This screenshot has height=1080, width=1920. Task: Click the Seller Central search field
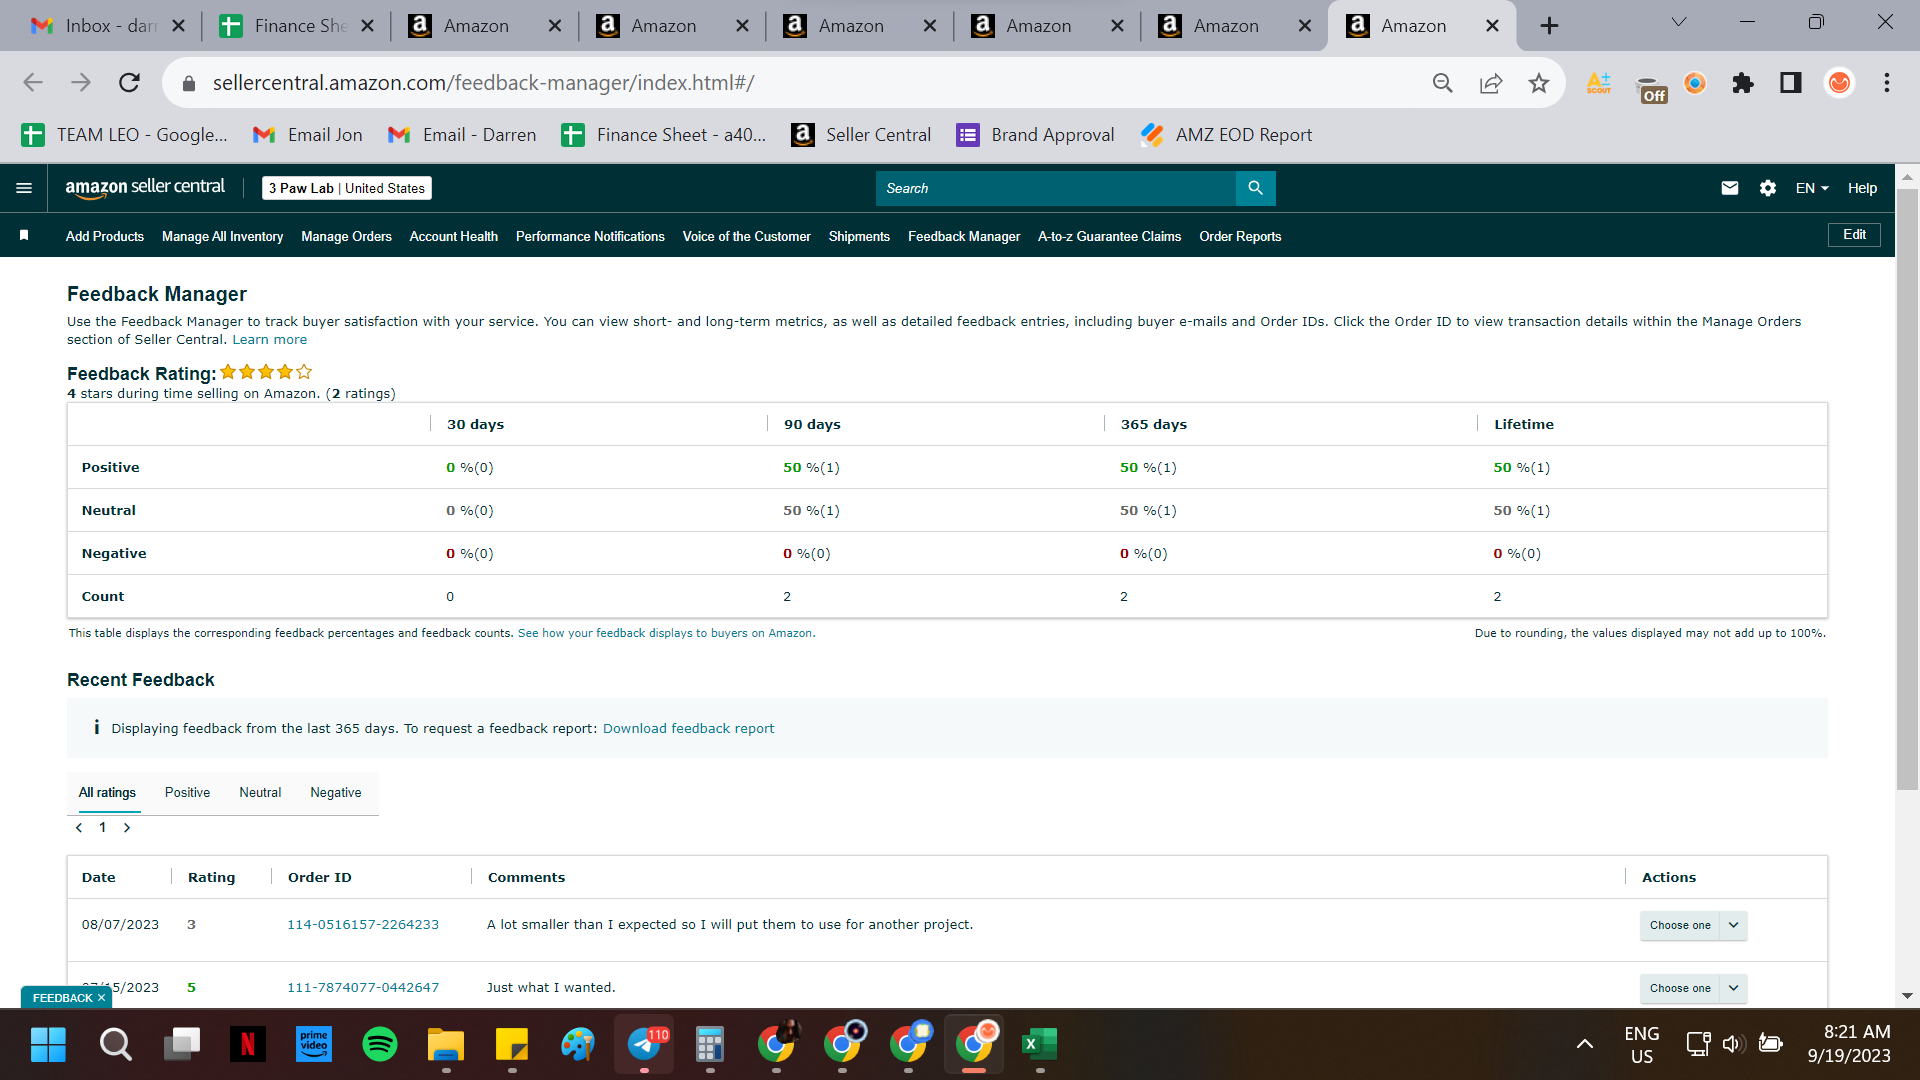coord(1056,188)
